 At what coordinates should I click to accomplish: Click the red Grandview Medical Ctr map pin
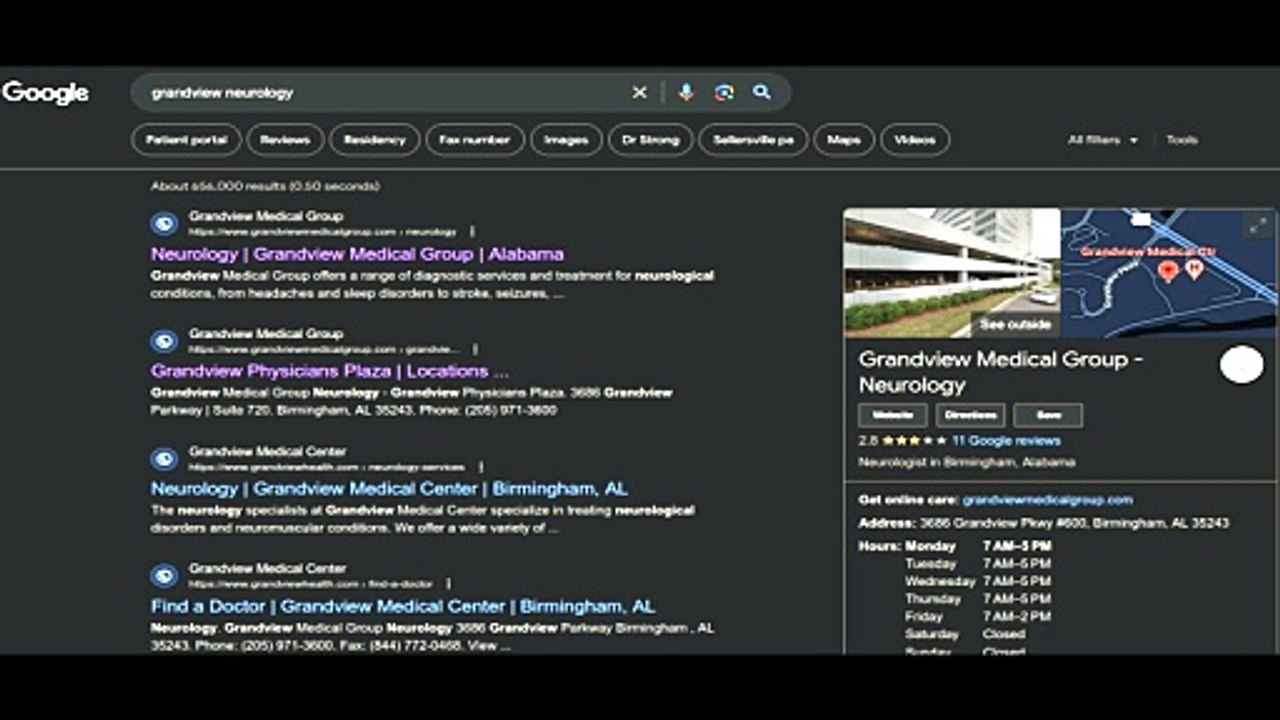(x=1167, y=271)
